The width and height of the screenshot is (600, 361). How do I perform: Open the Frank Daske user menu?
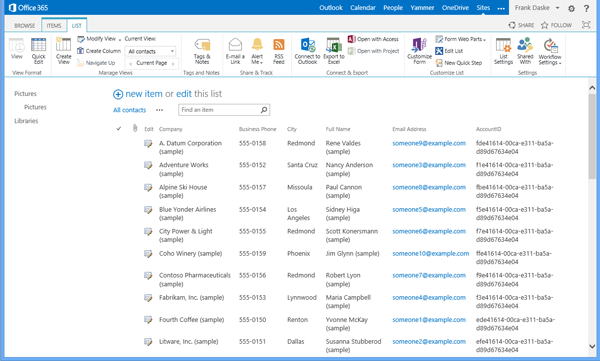(537, 8)
